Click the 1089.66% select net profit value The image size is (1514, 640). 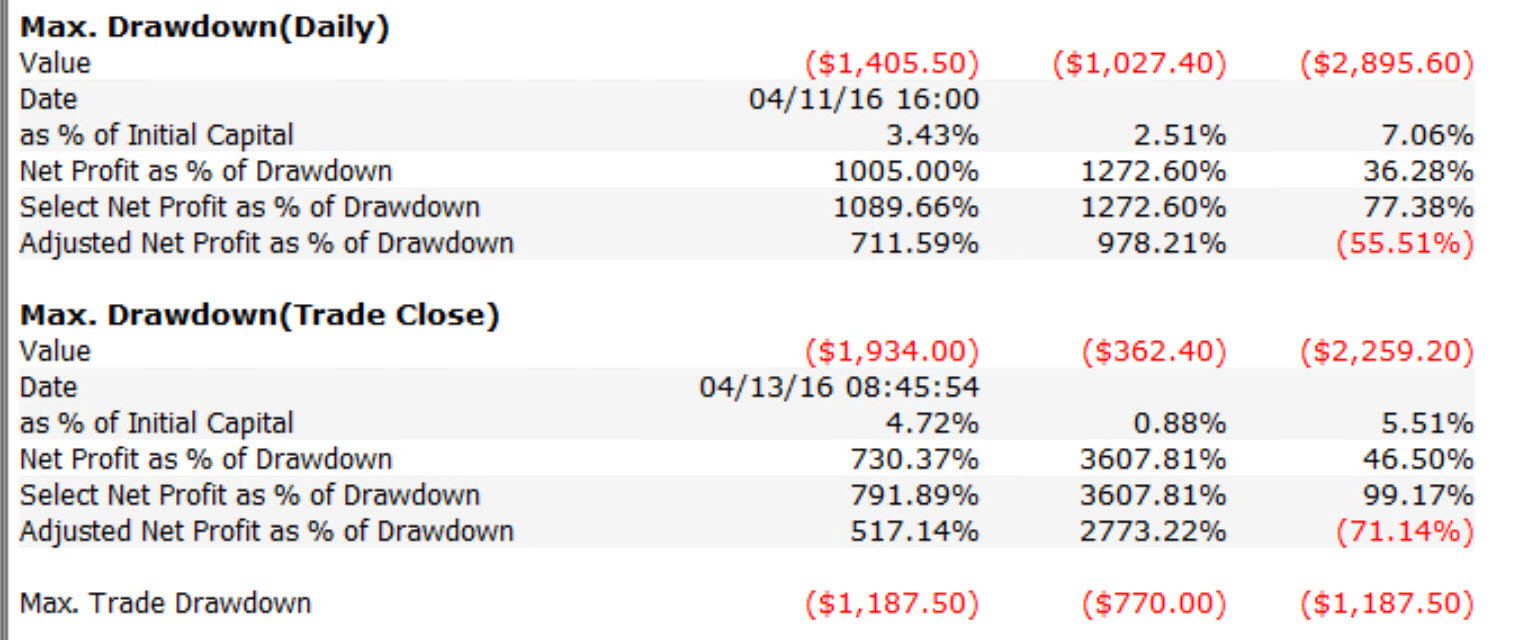pos(906,207)
